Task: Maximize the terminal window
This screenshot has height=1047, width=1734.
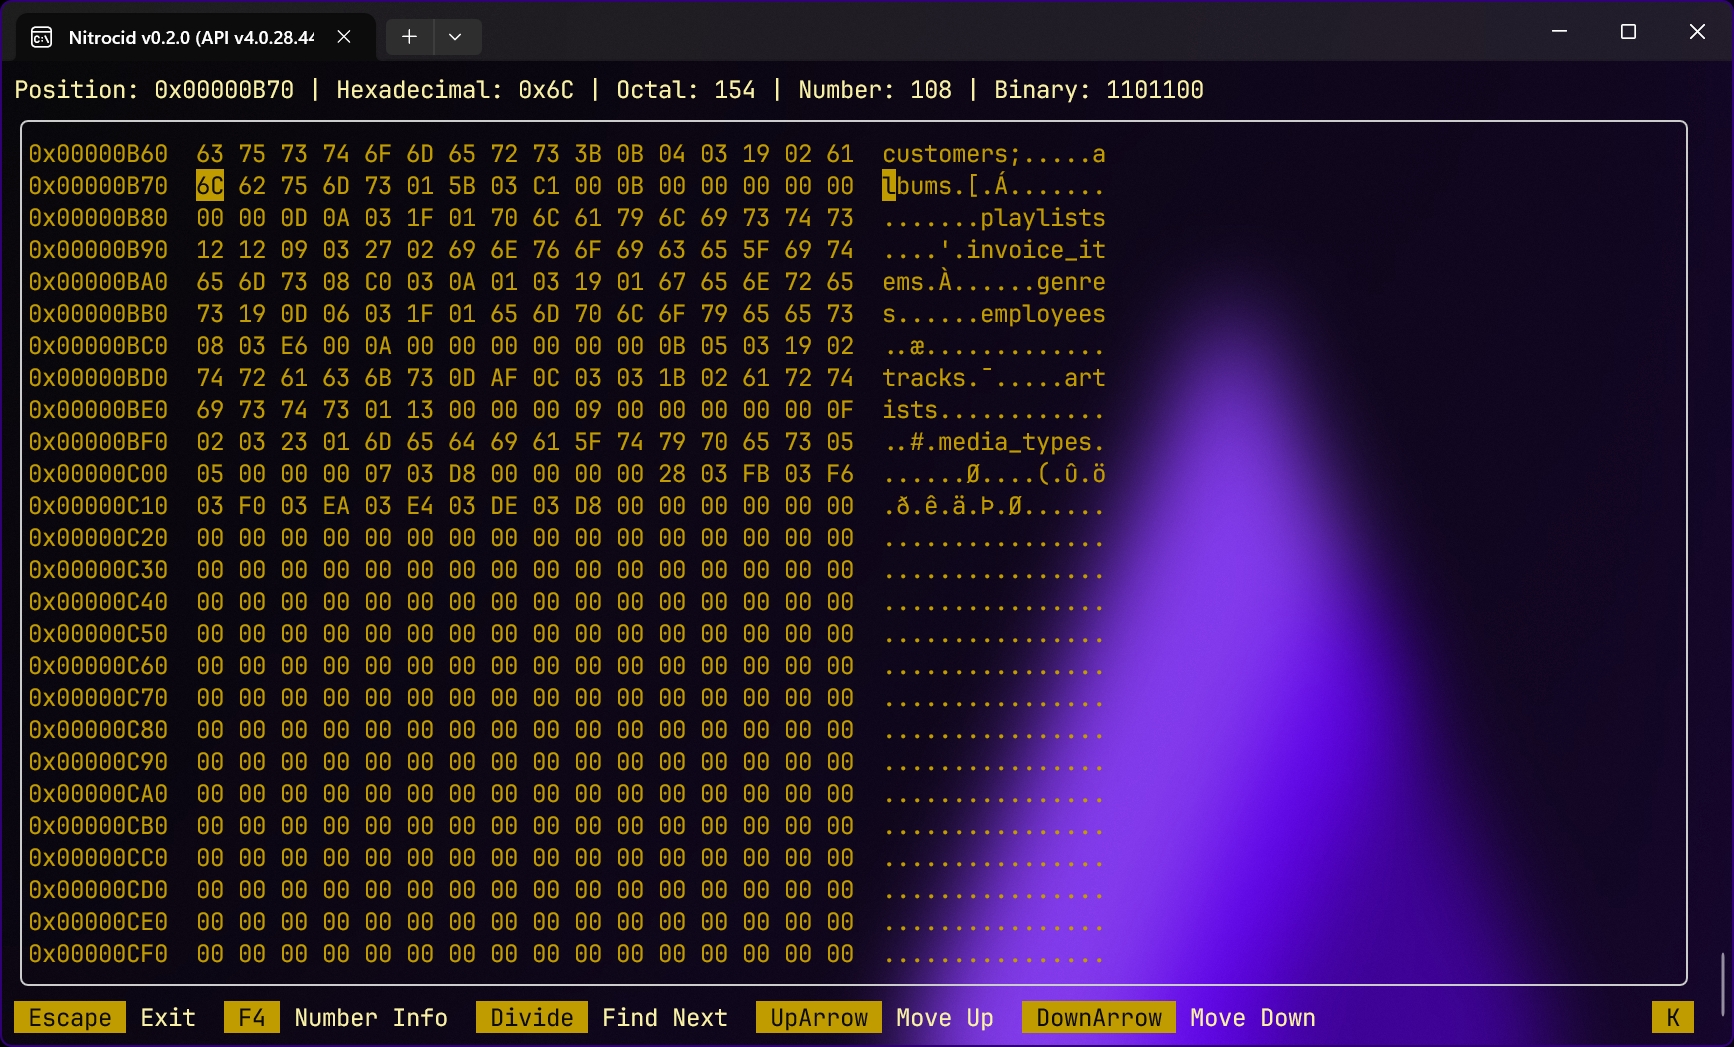Action: (1628, 32)
